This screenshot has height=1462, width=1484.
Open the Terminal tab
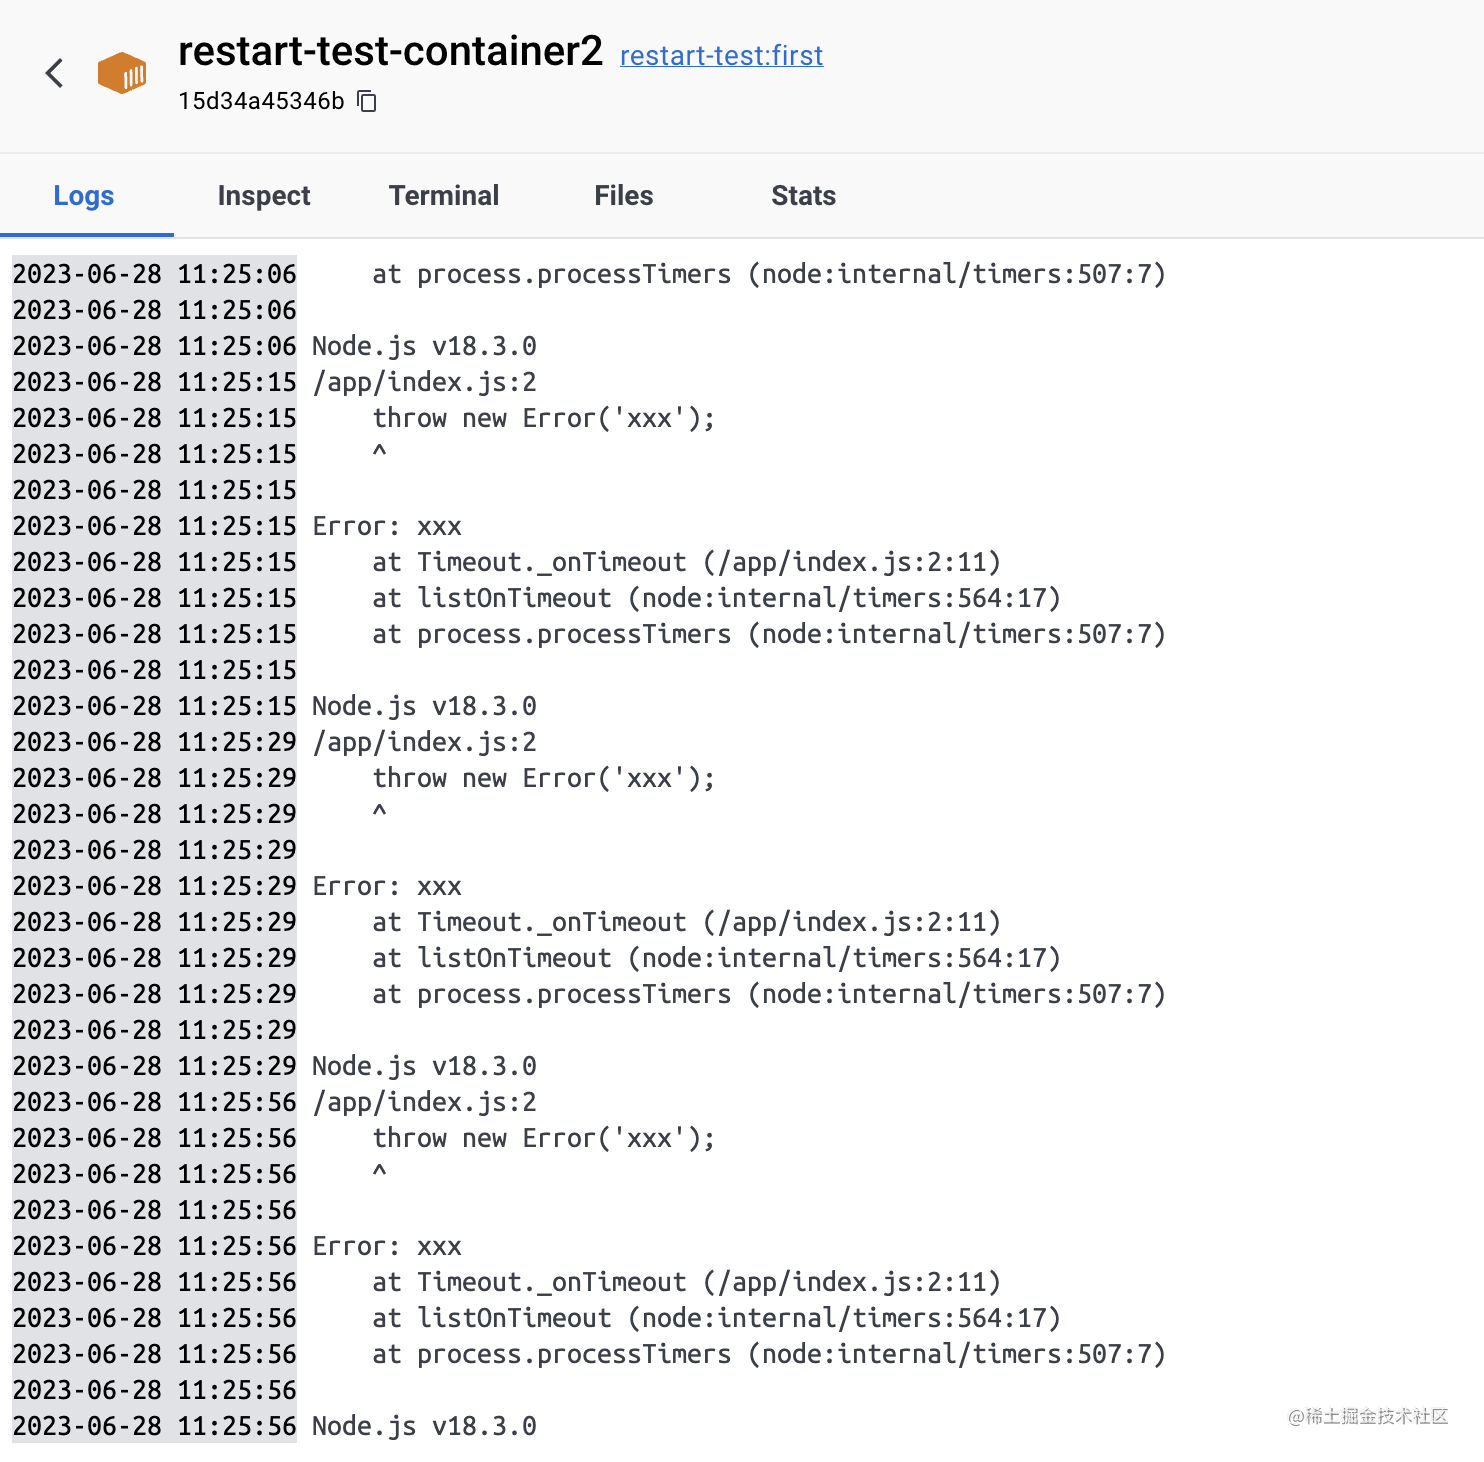coord(444,196)
